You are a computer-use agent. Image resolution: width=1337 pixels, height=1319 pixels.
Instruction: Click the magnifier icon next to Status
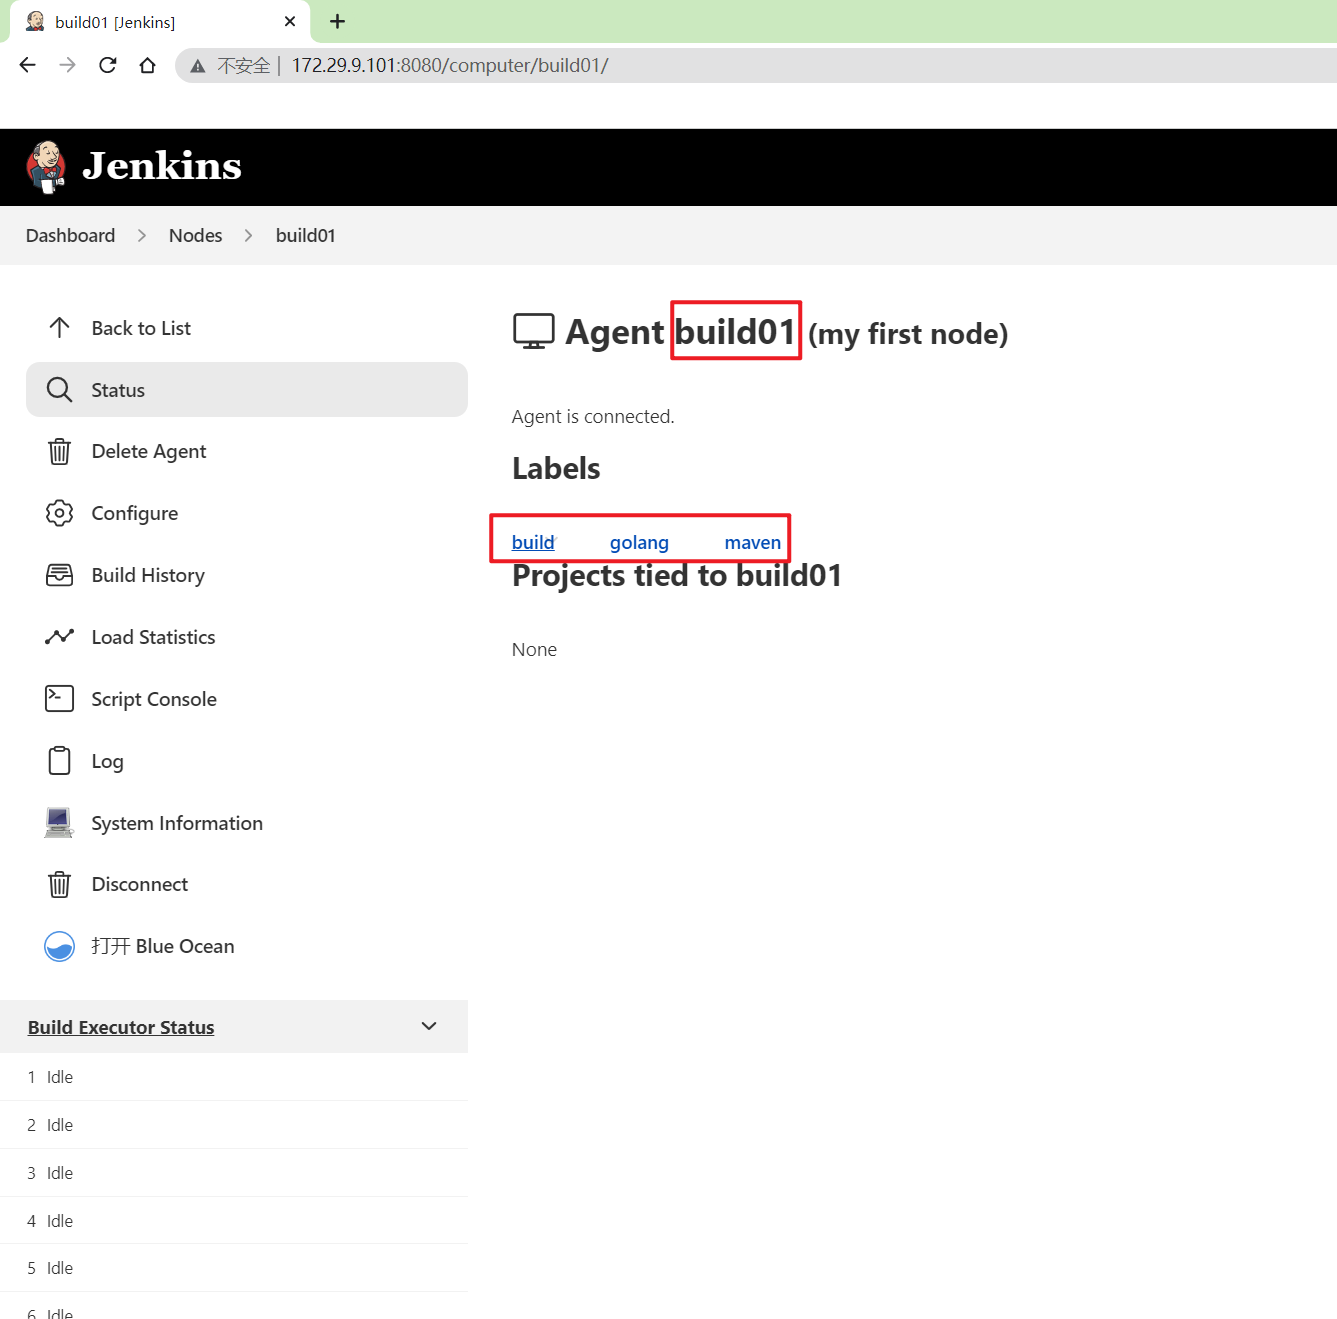click(x=59, y=390)
